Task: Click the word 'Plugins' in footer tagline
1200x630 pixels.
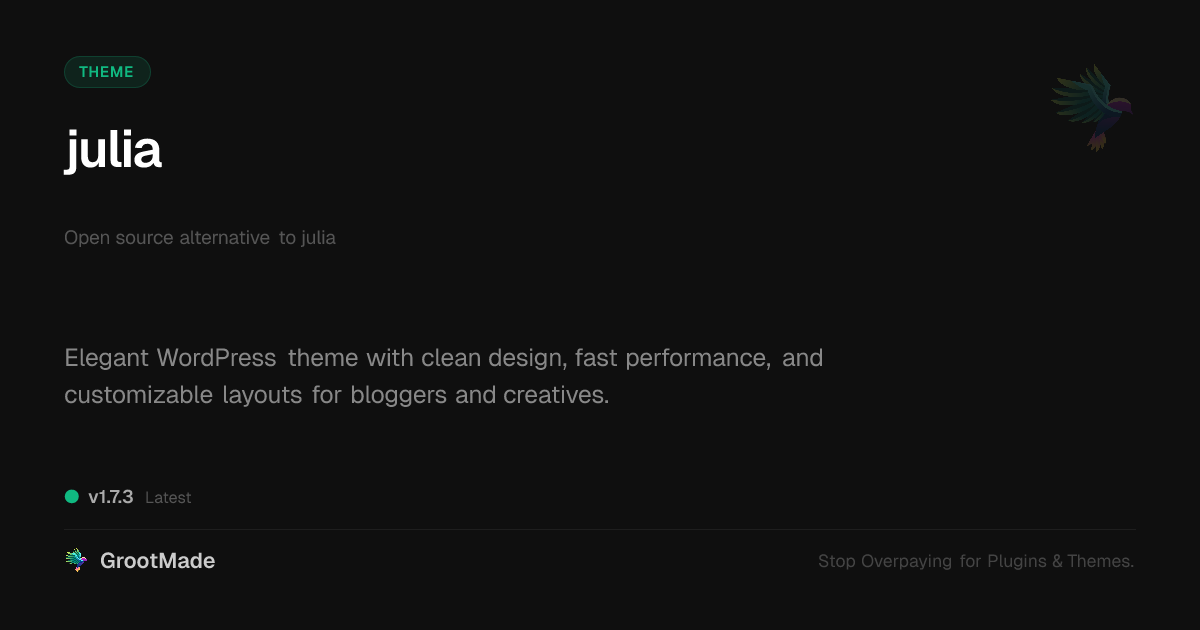Action: click(x=1016, y=561)
